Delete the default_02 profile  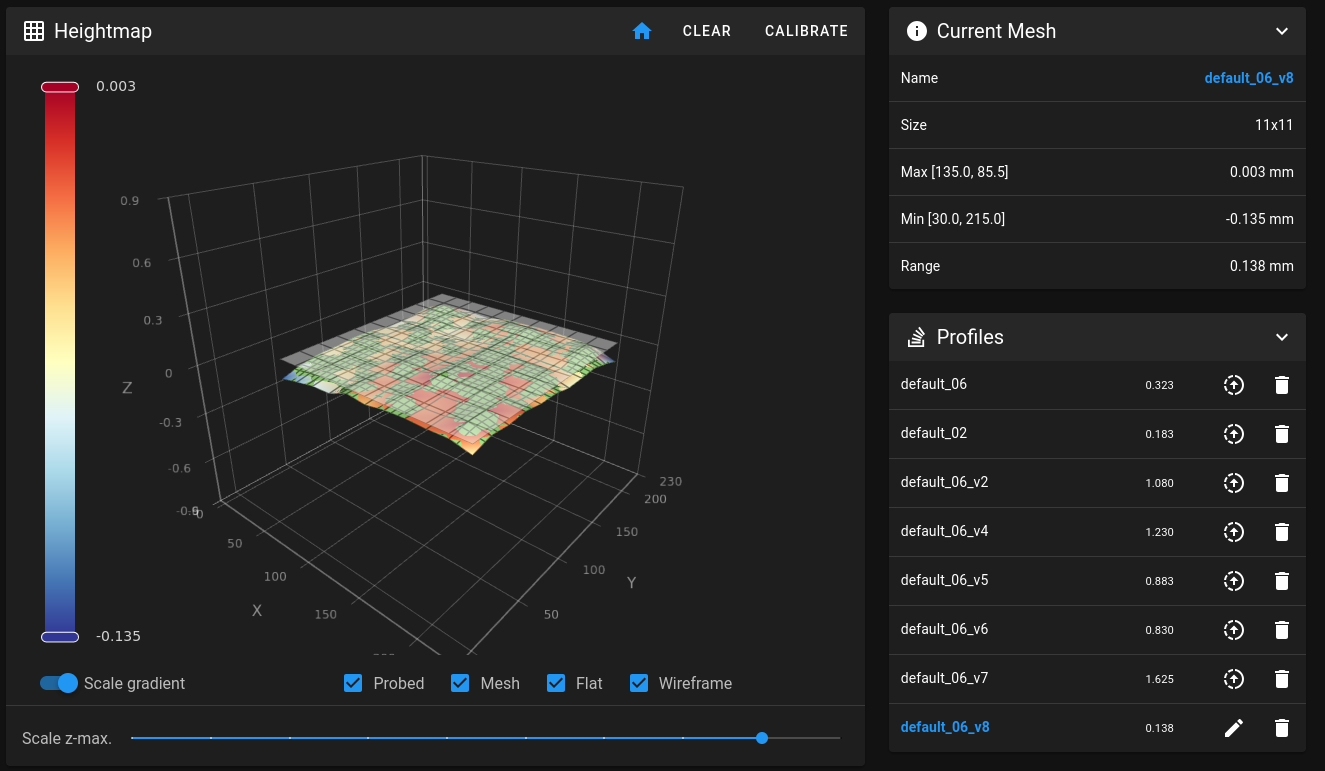pos(1282,434)
